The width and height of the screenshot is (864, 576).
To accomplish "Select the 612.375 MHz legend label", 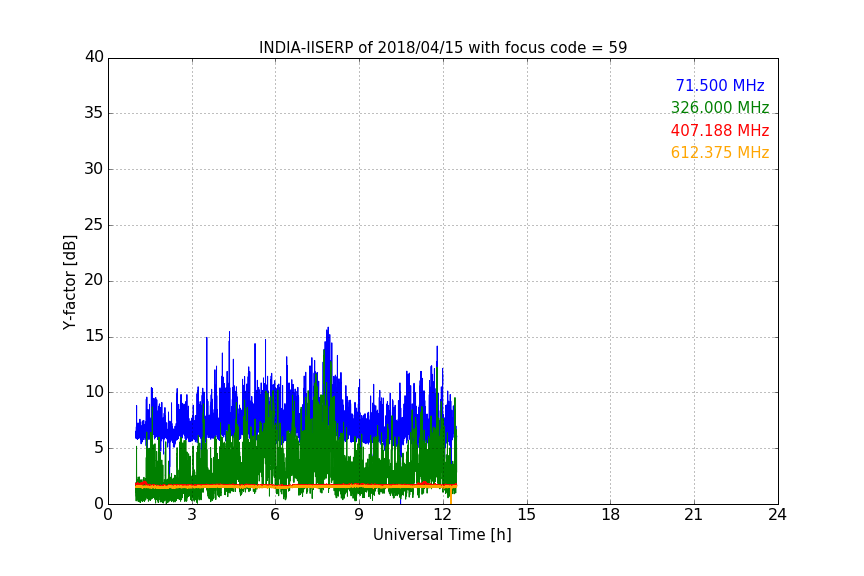I will click(x=720, y=152).
